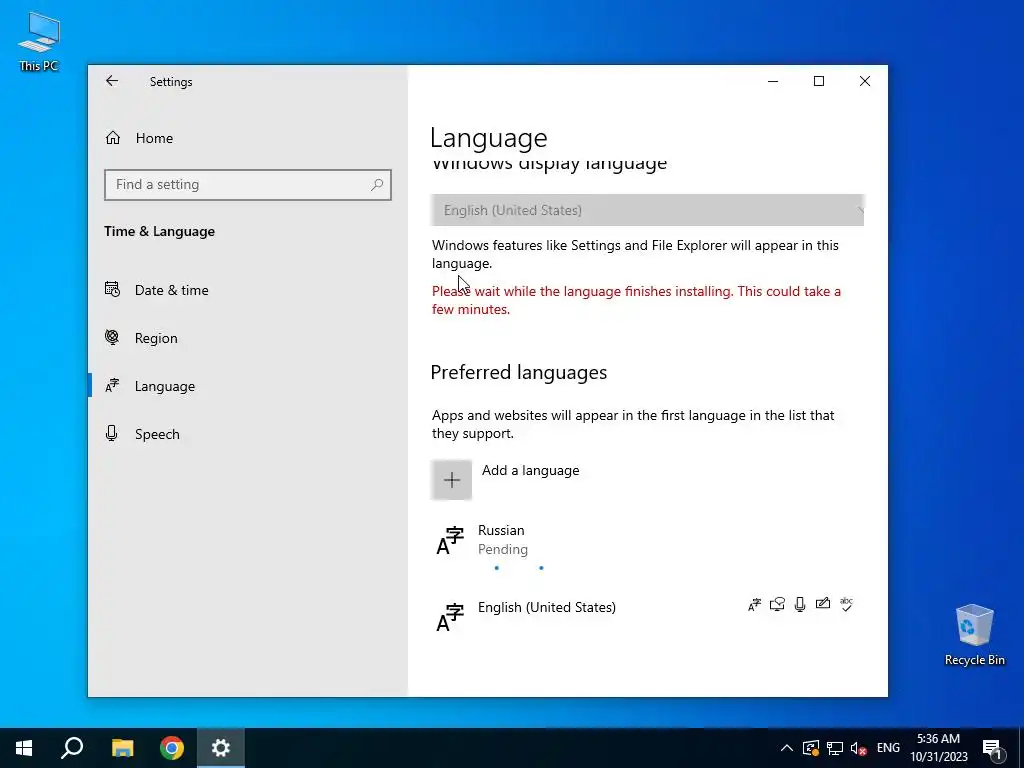Select the Recycle Bin desktop icon
This screenshot has width=1024, height=768.
coord(974,635)
